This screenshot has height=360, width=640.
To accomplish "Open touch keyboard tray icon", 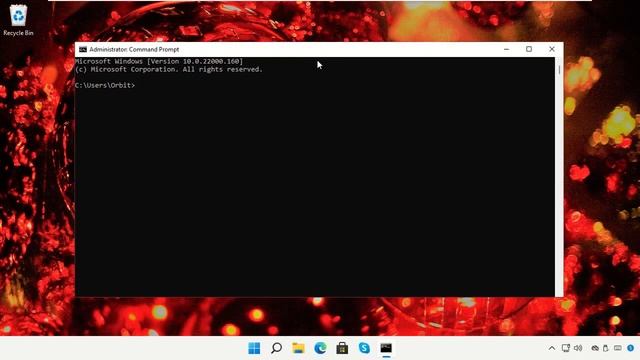I will click(x=618, y=348).
